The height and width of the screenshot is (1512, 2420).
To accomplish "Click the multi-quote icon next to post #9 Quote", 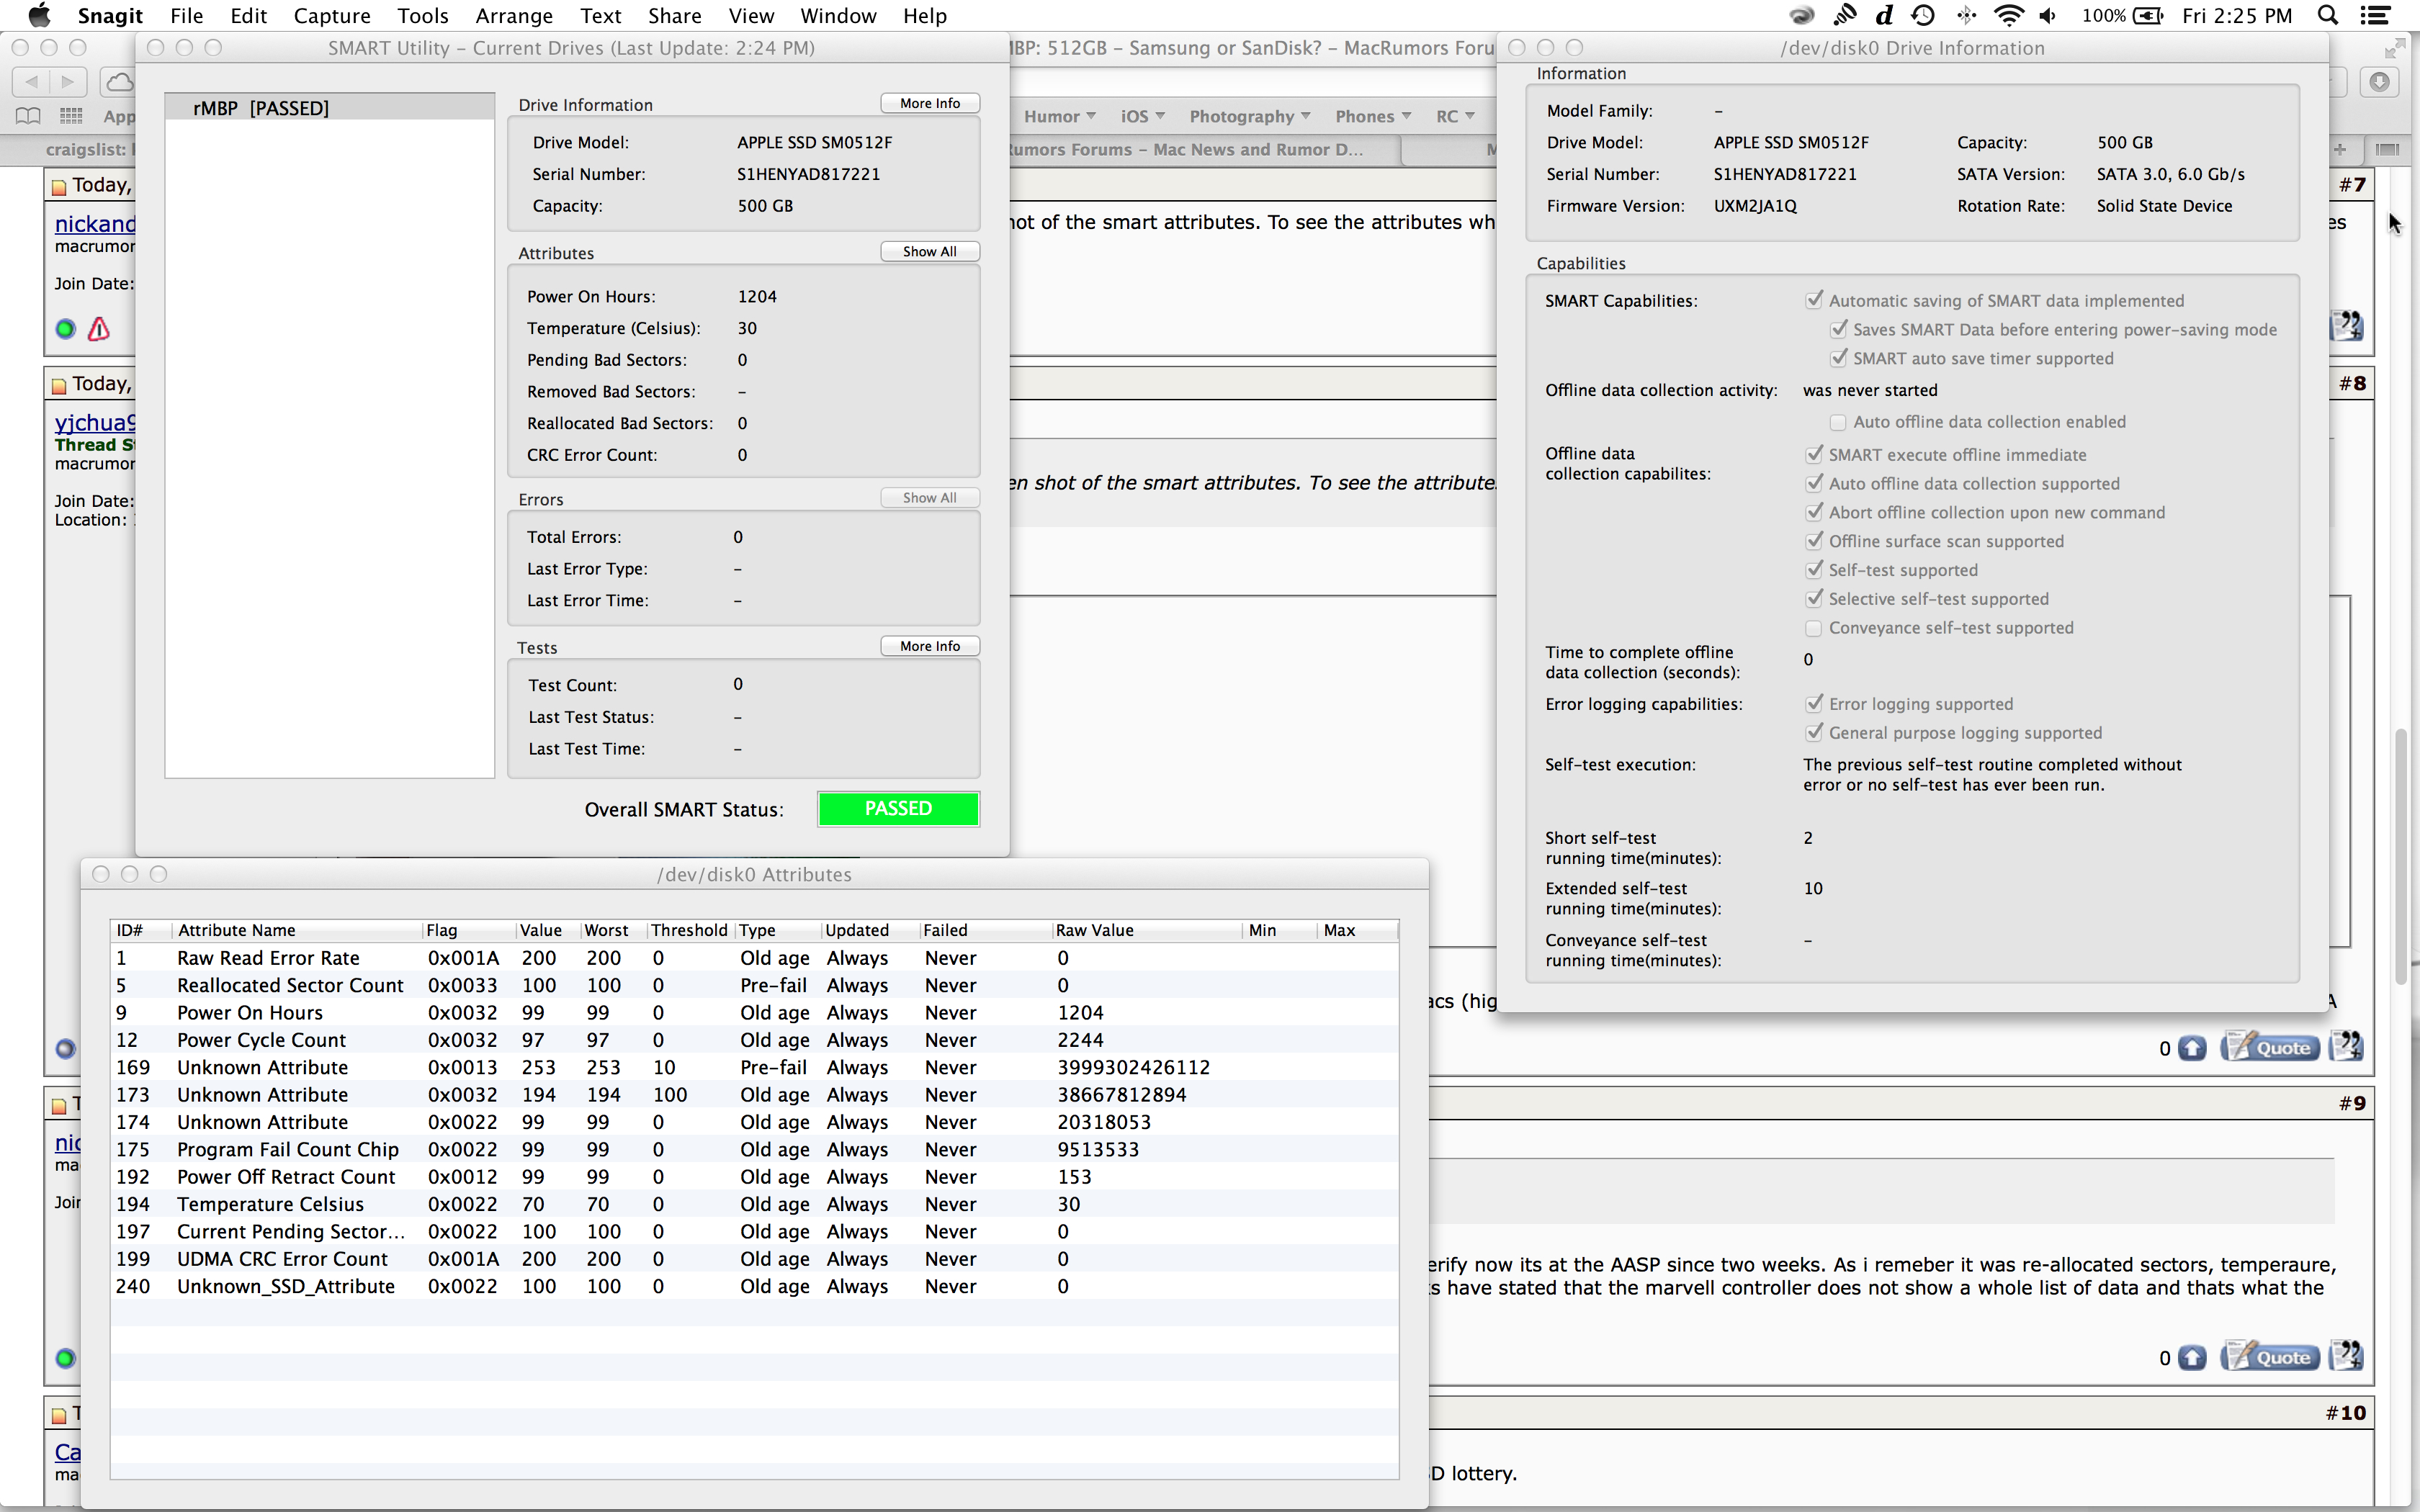I will pos(2346,1356).
